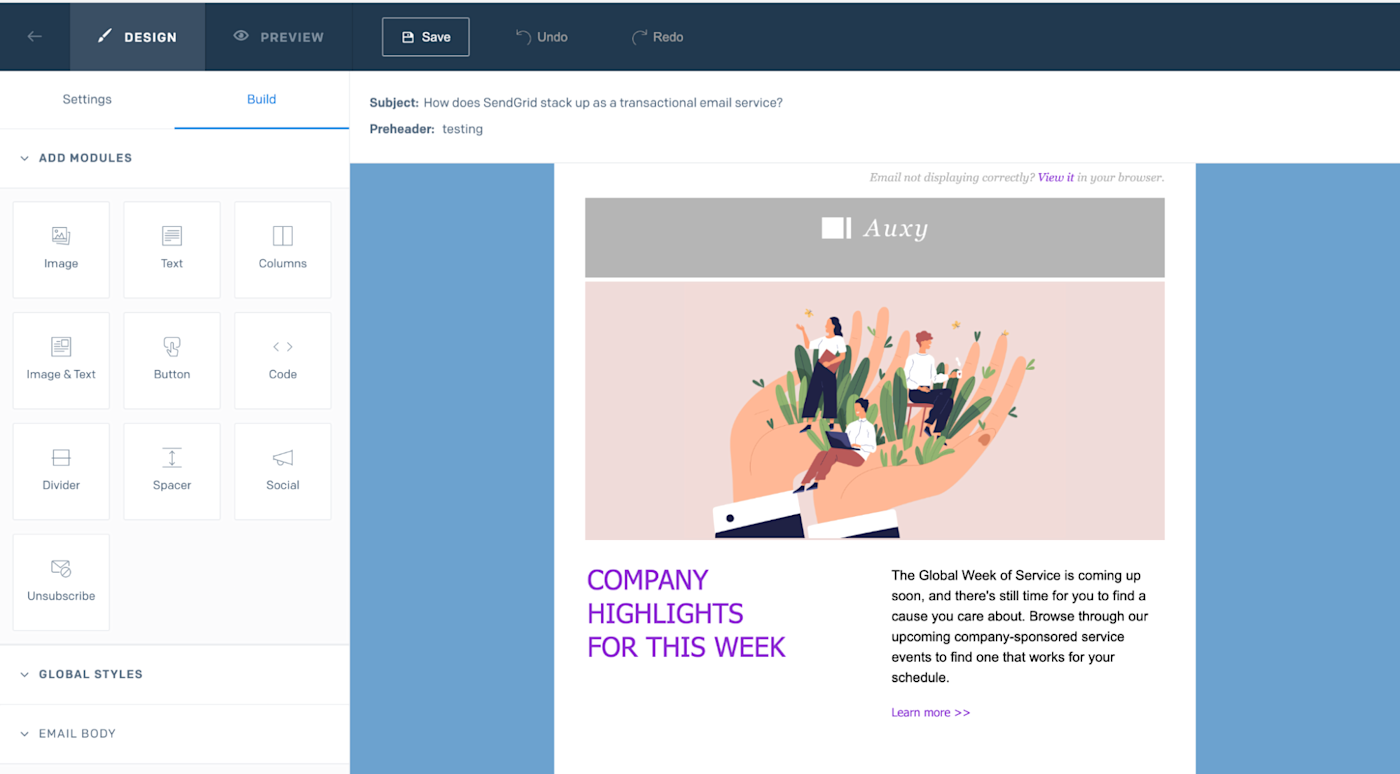Add a Text module

(172, 249)
